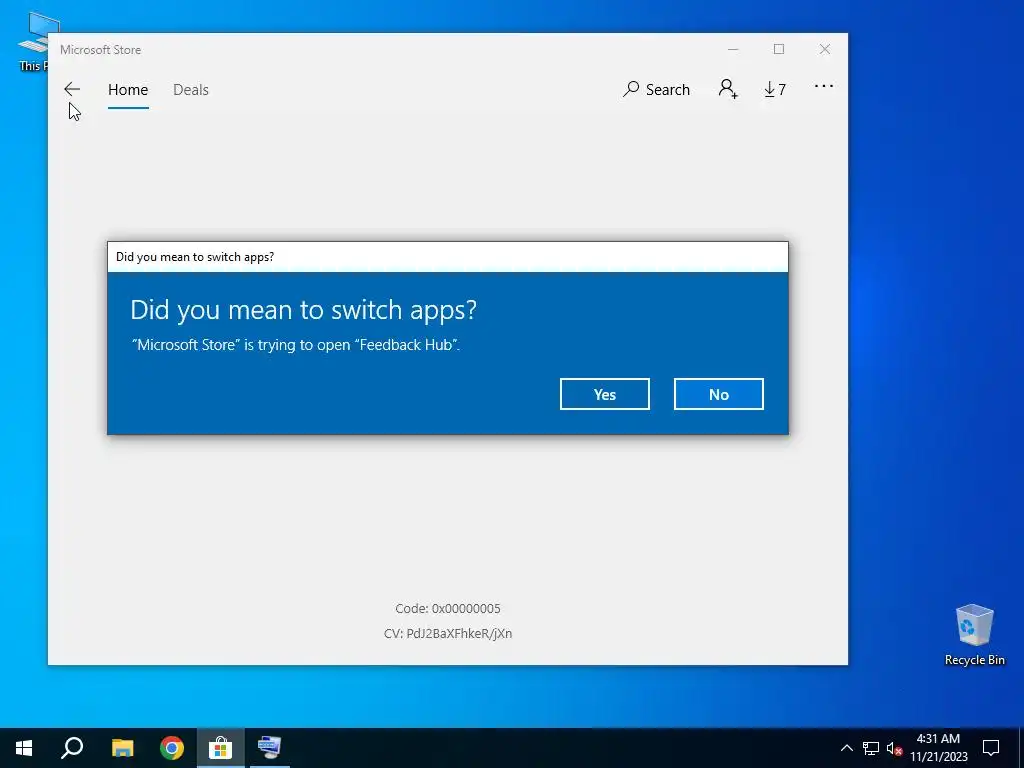Click the muted volume tray icon
Screen dimensions: 1024x768
point(894,748)
